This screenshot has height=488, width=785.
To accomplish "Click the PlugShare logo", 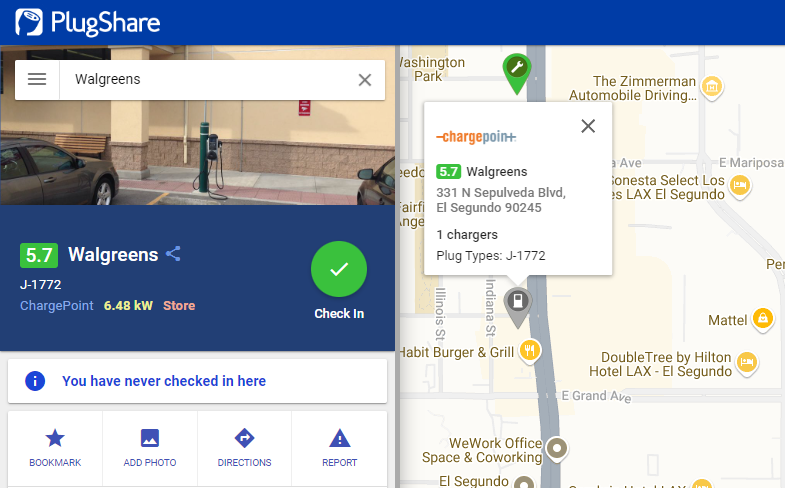I will (x=88, y=23).
